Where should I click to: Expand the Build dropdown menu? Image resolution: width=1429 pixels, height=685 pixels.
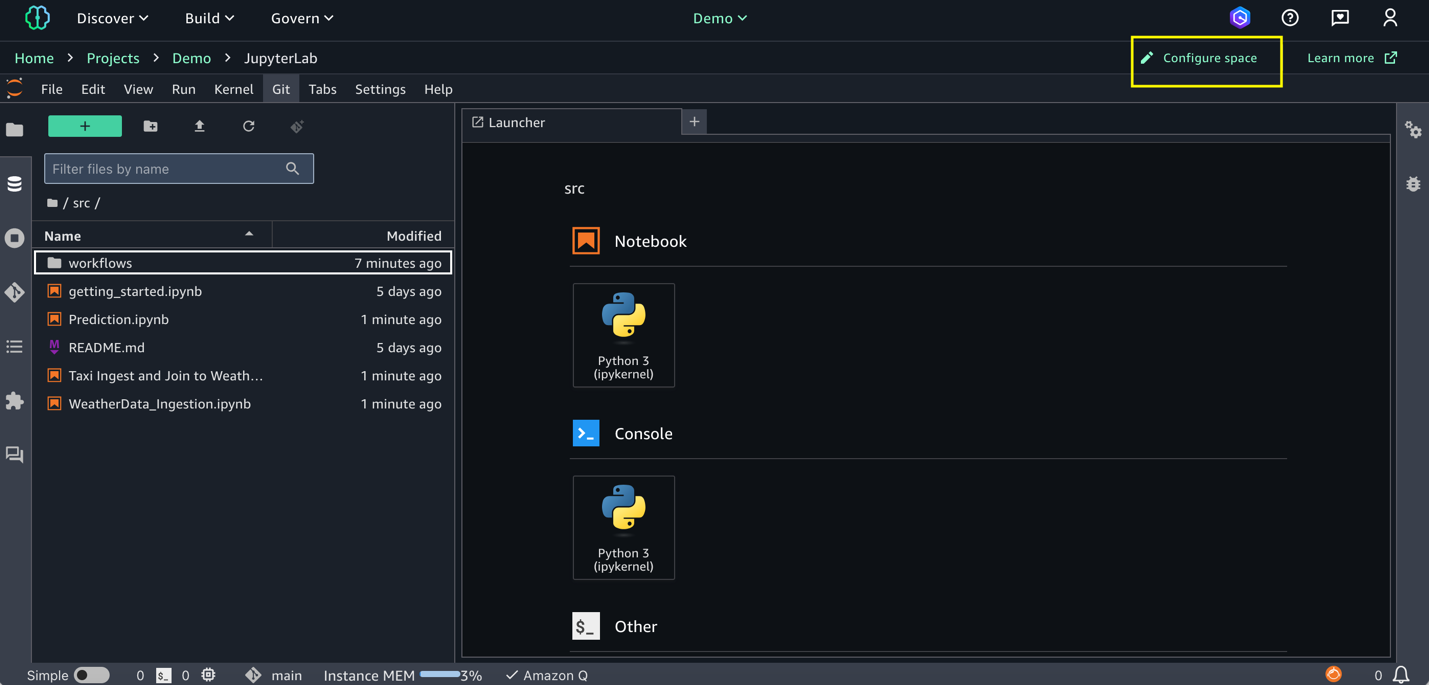point(209,18)
